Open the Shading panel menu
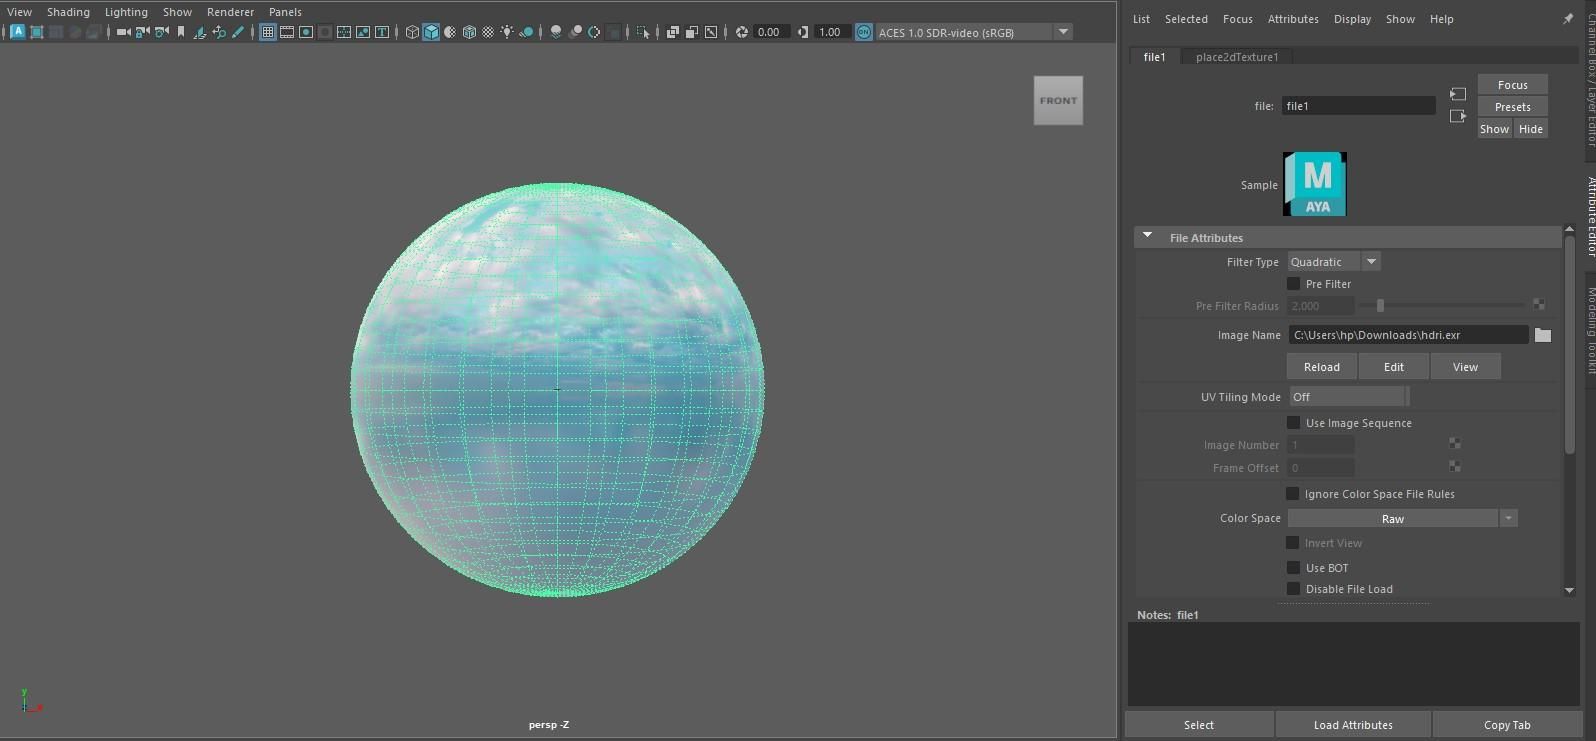The height and width of the screenshot is (741, 1596). click(x=68, y=12)
